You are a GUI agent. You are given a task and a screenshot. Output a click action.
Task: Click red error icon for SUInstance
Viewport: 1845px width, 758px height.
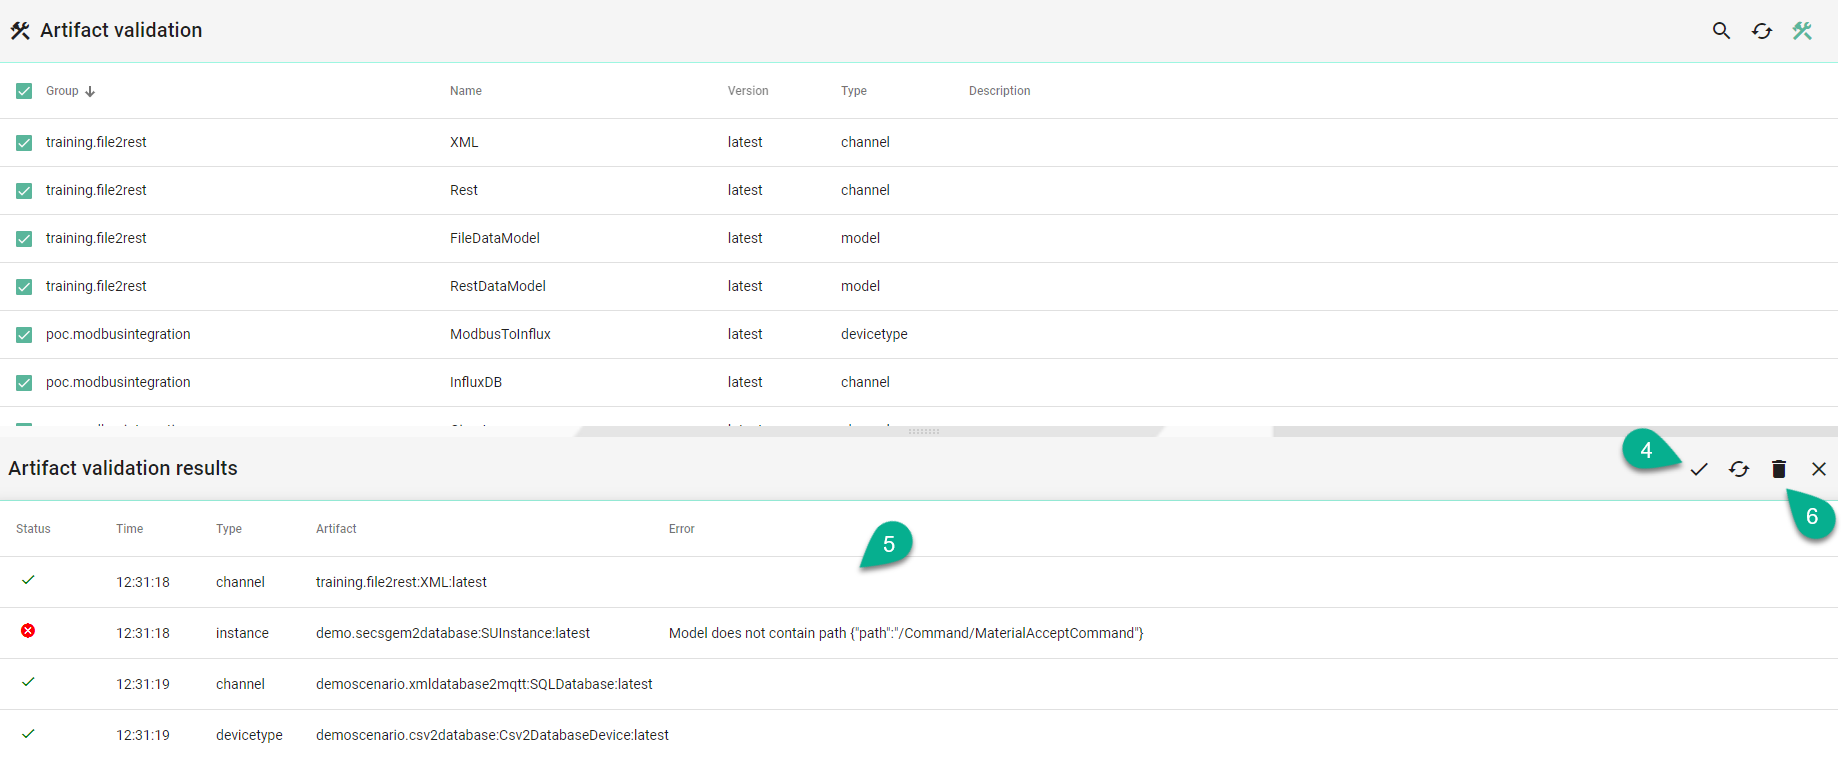pos(28,631)
